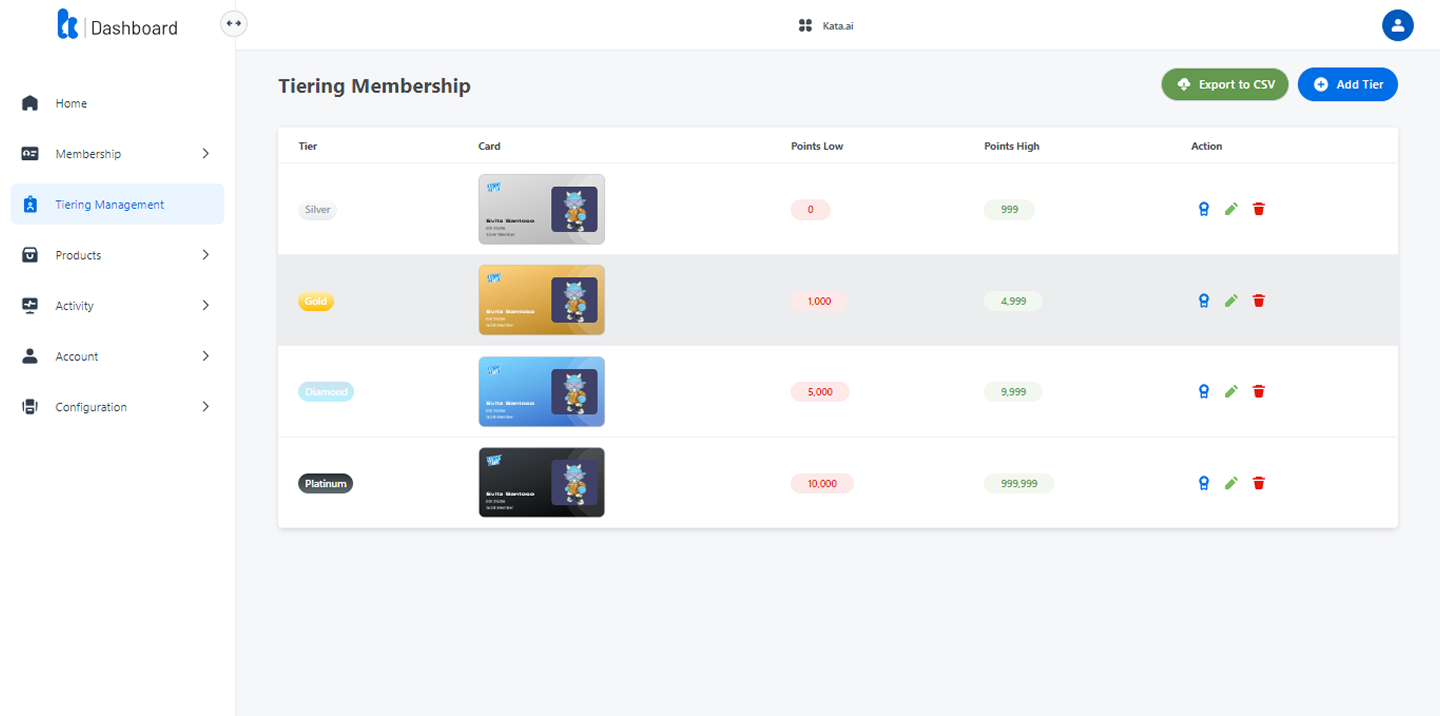Image resolution: width=1440 pixels, height=716 pixels.
Task: Open the Activity sidebar submenu
Action: pyautogui.click(x=205, y=306)
